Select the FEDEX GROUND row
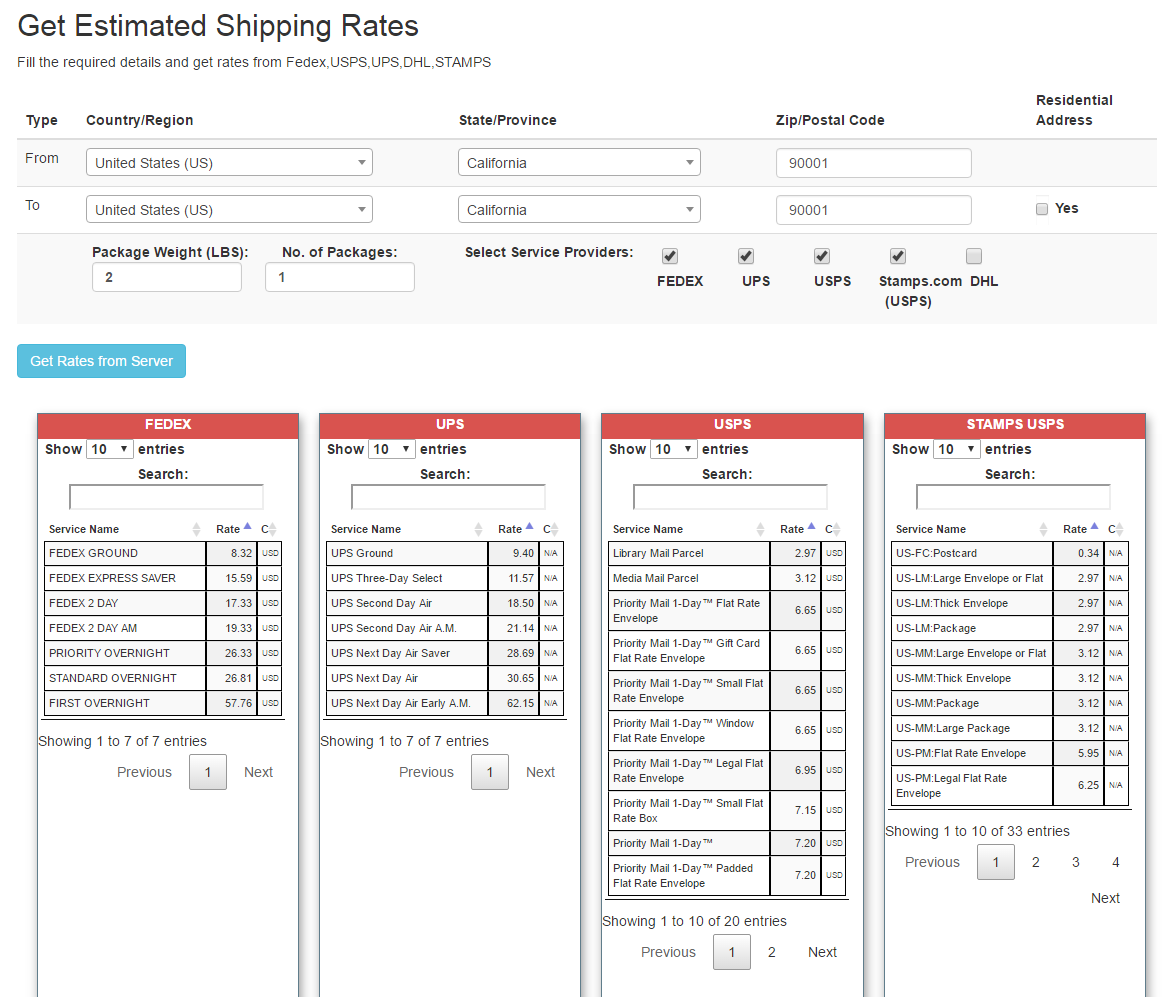The image size is (1165, 997). [163, 553]
